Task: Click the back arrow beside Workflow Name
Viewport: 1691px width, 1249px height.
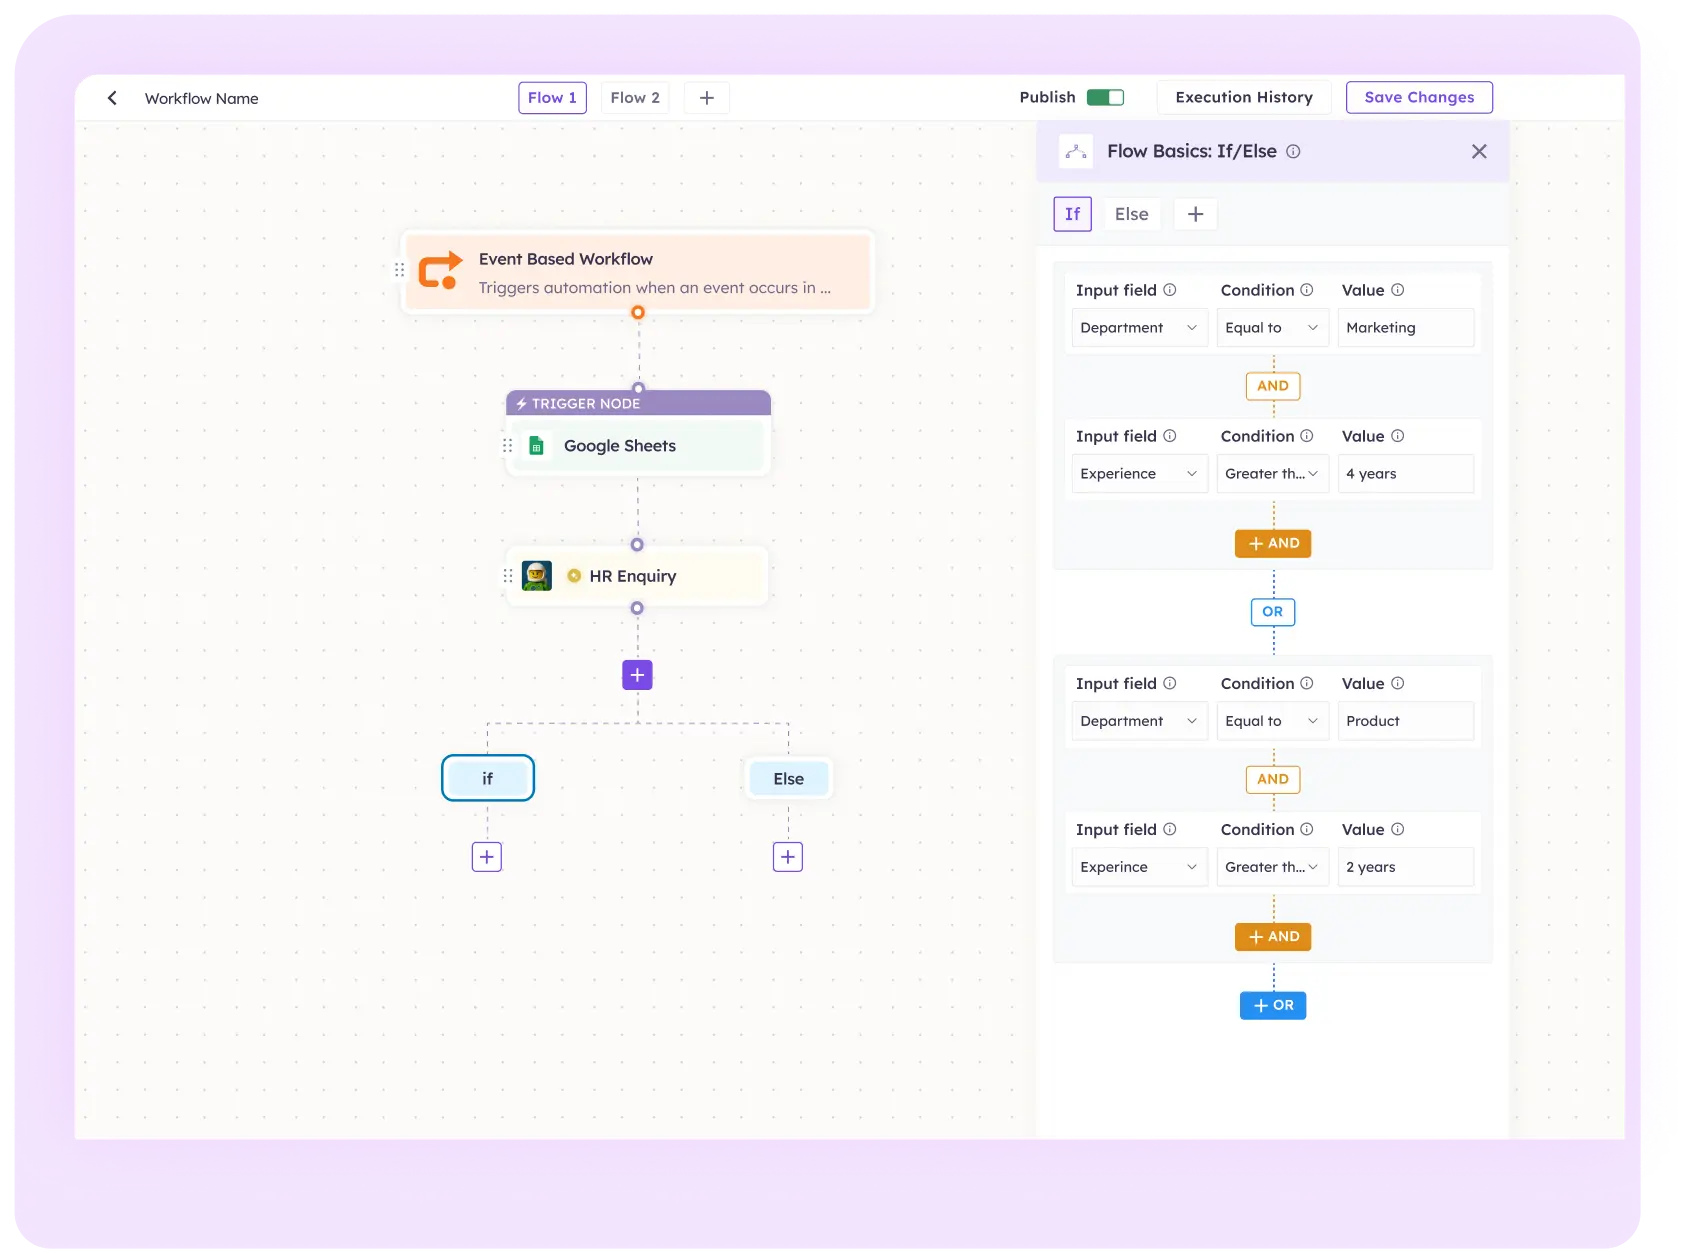Action: coord(112,98)
